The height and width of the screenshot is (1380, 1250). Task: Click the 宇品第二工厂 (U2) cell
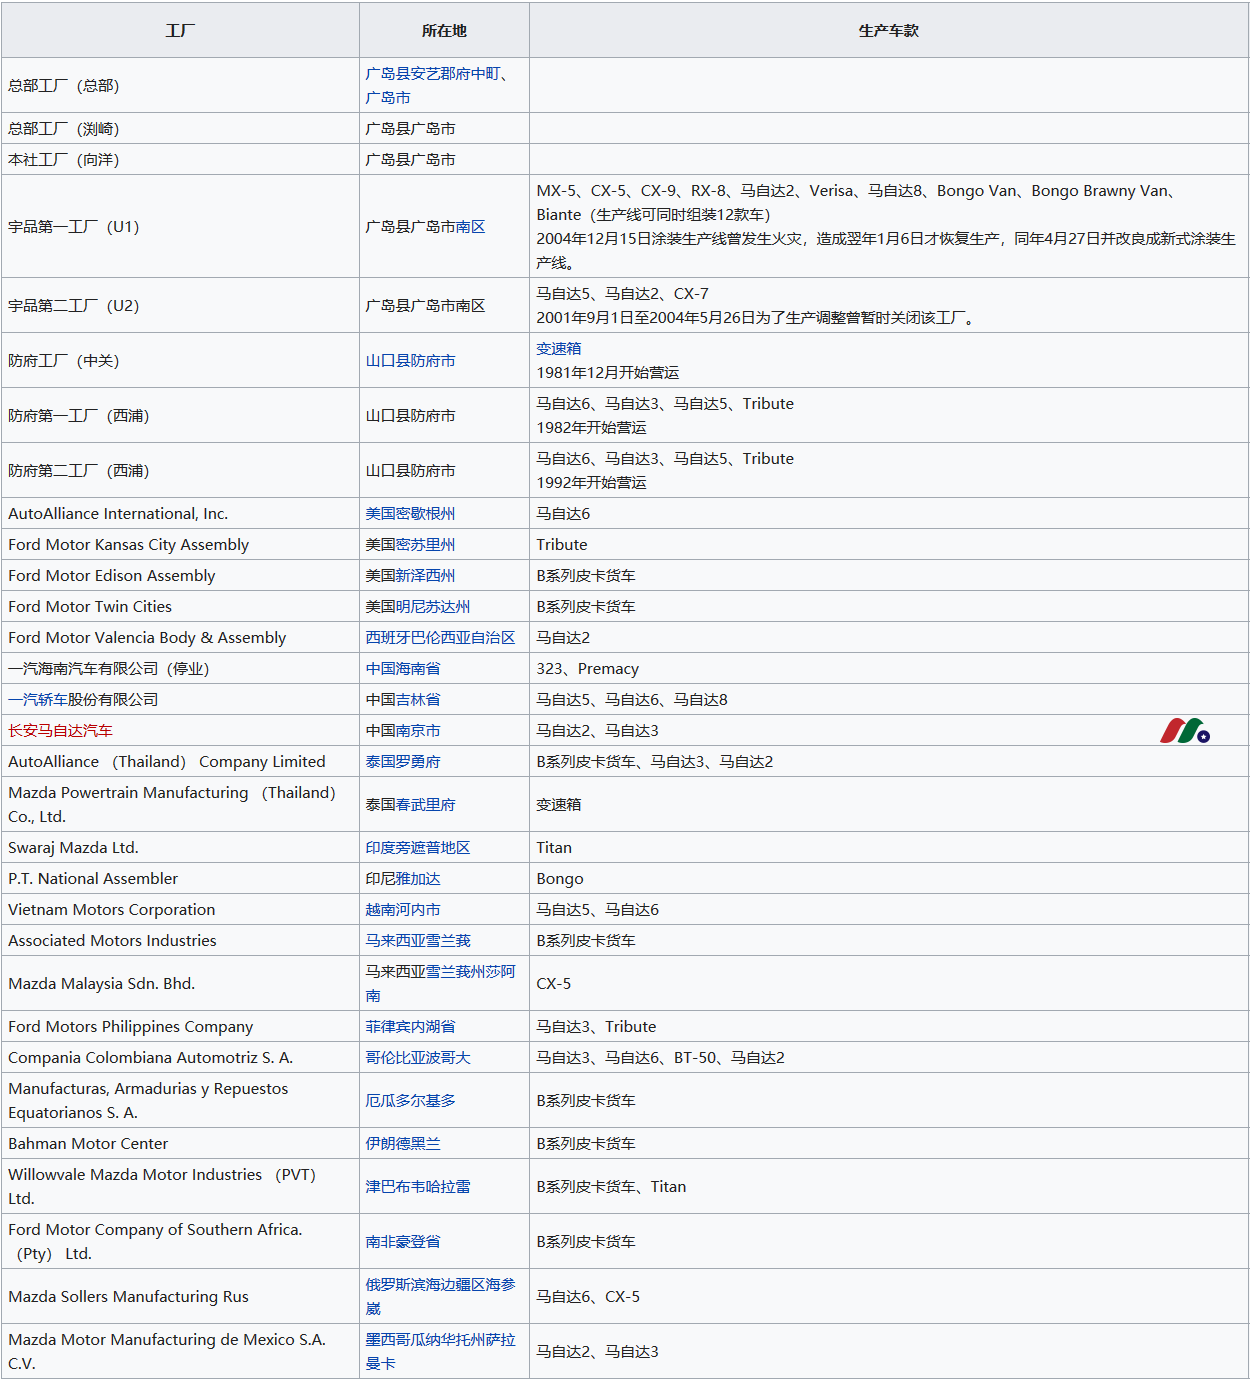180,306
